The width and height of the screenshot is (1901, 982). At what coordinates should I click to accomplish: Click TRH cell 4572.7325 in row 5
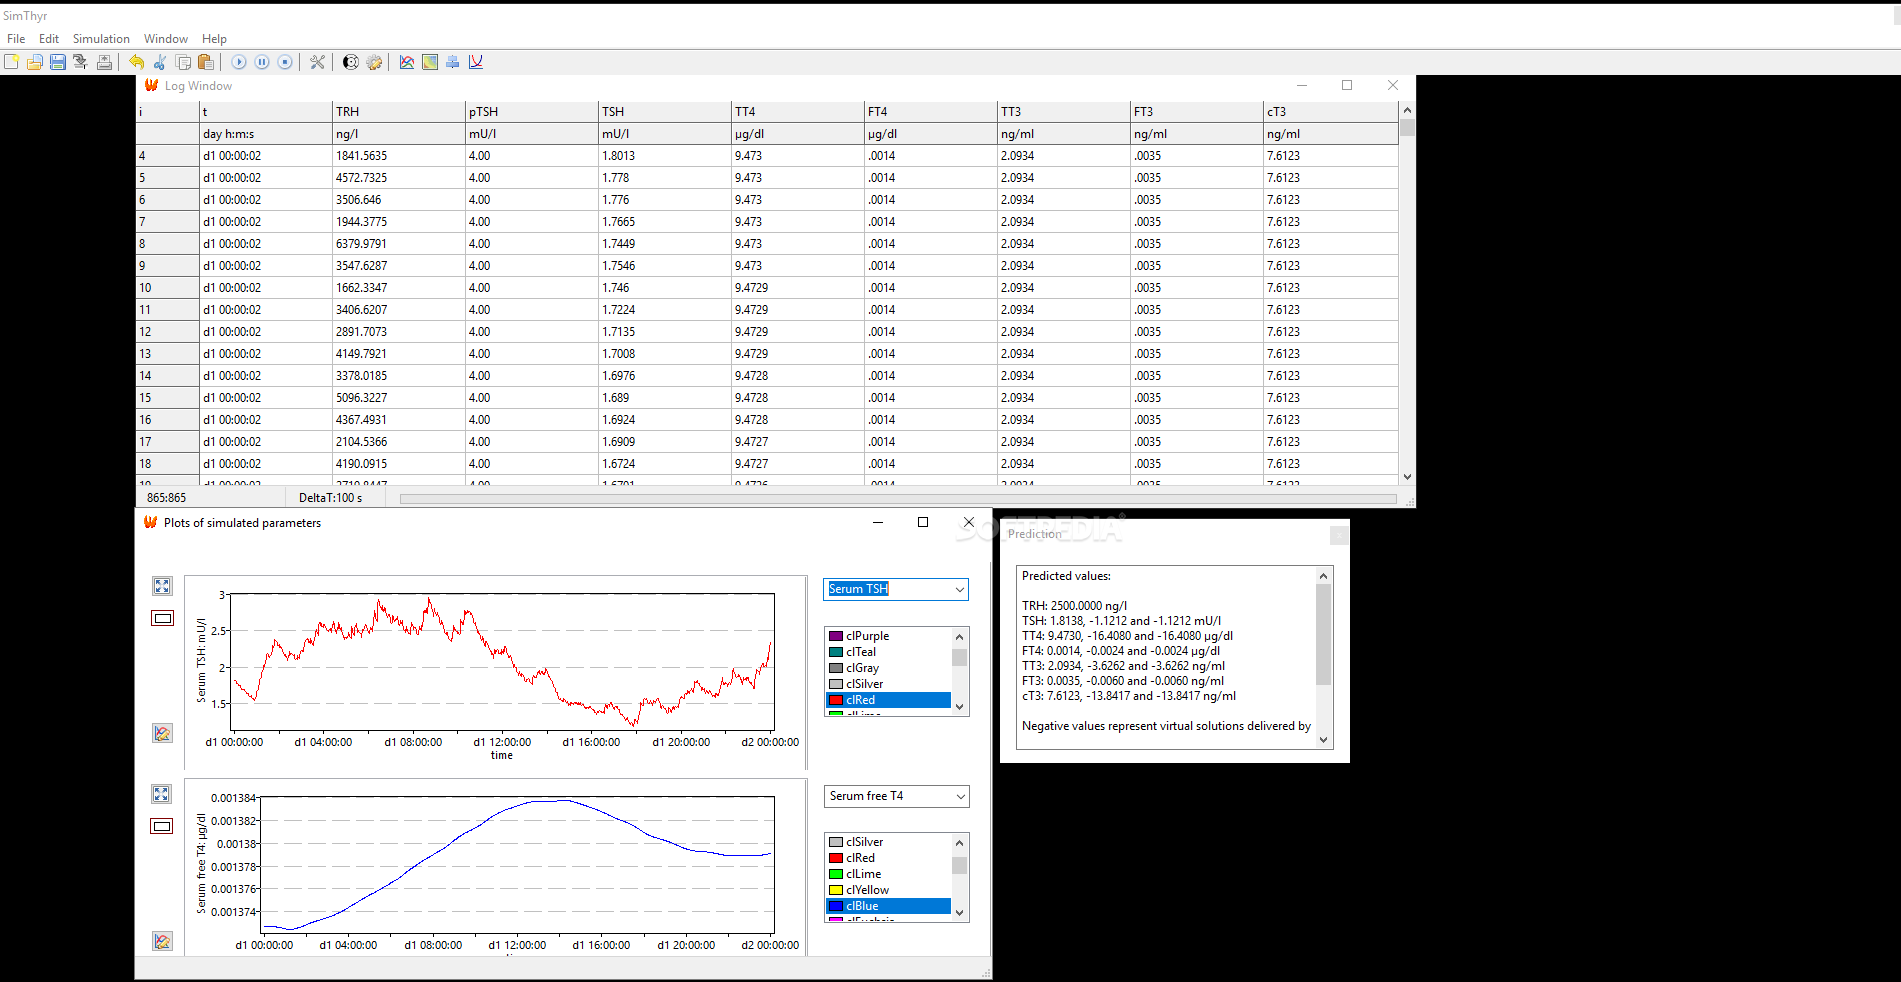[x=399, y=178]
